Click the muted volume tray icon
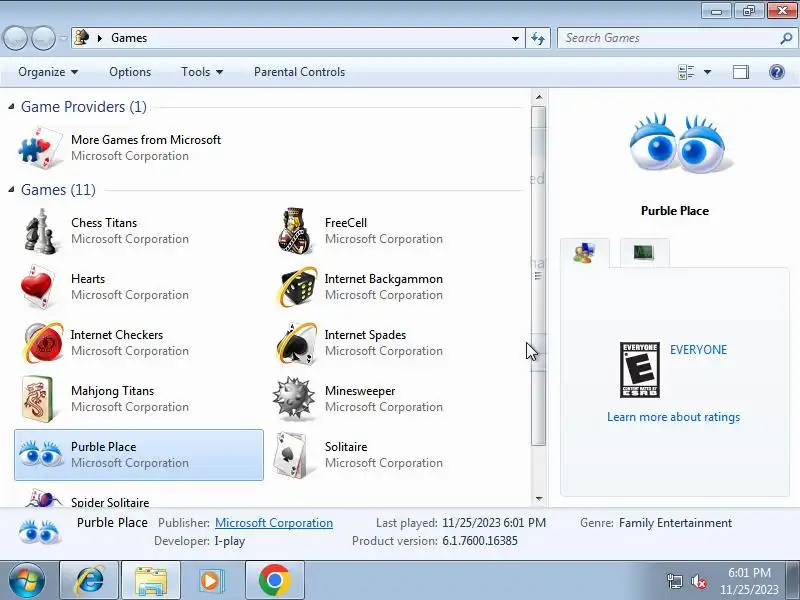This screenshot has width=800, height=600. (x=698, y=581)
